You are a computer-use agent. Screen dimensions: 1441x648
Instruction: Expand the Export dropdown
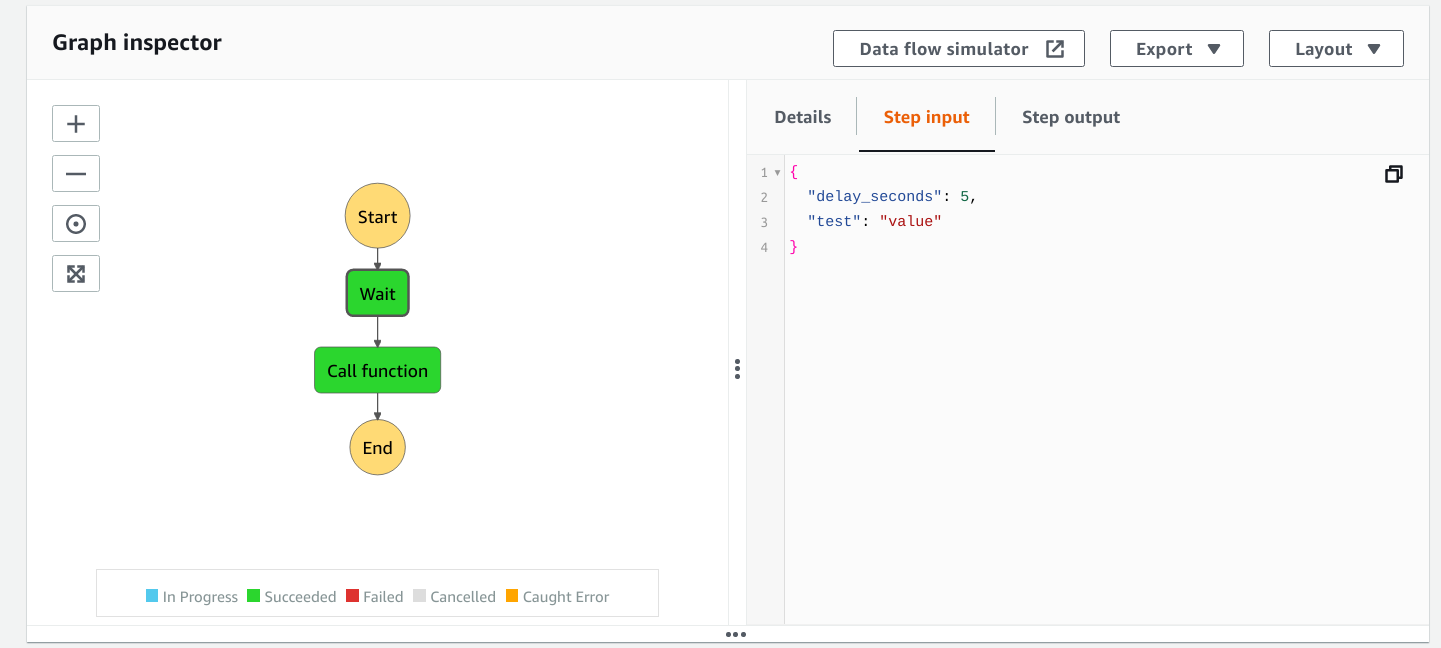(x=1176, y=48)
